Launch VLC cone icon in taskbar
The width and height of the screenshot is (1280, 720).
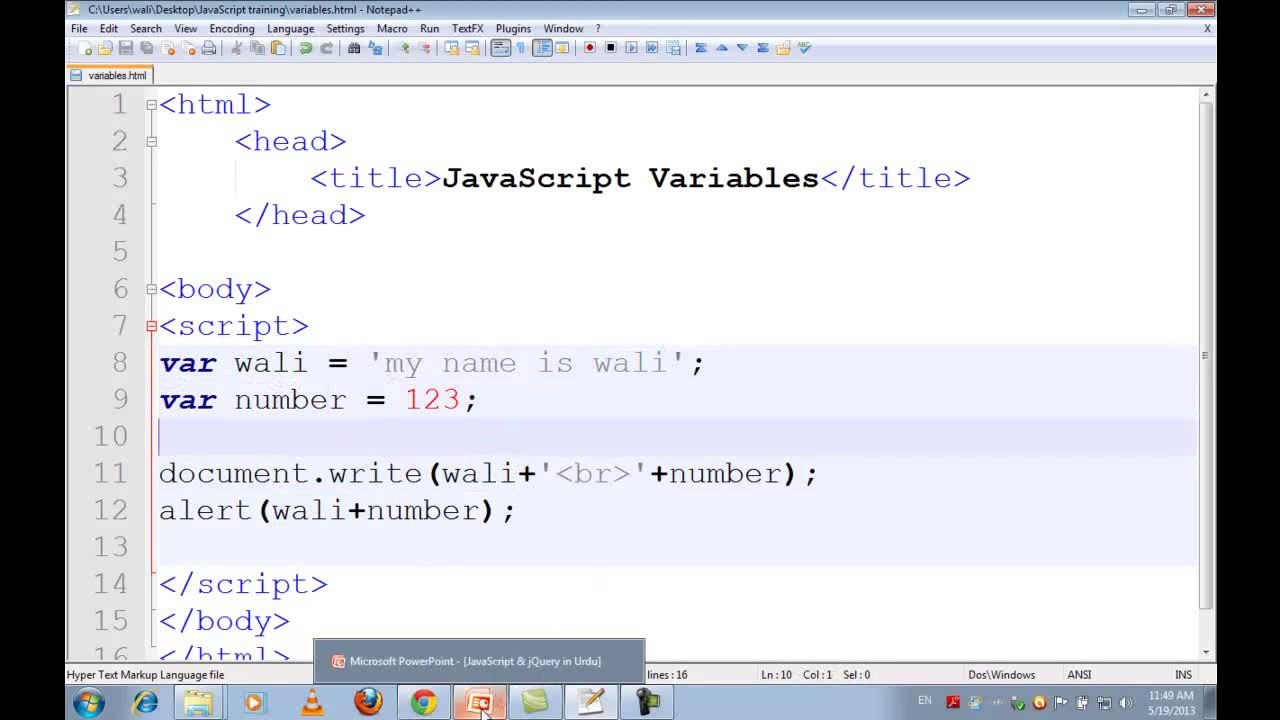click(x=313, y=703)
